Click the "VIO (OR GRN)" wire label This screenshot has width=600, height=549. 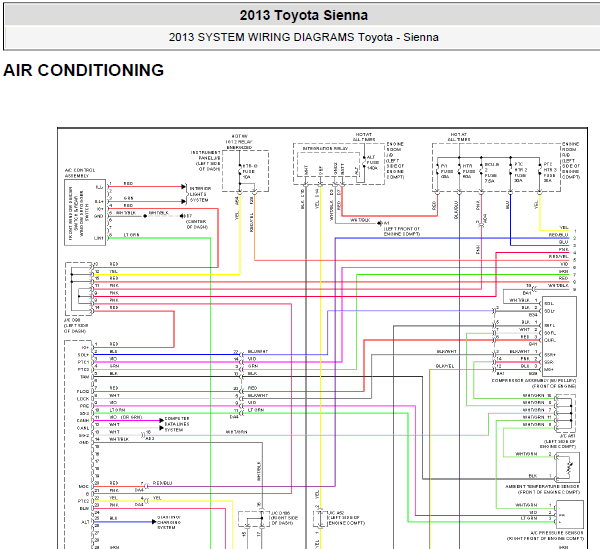click(x=126, y=417)
